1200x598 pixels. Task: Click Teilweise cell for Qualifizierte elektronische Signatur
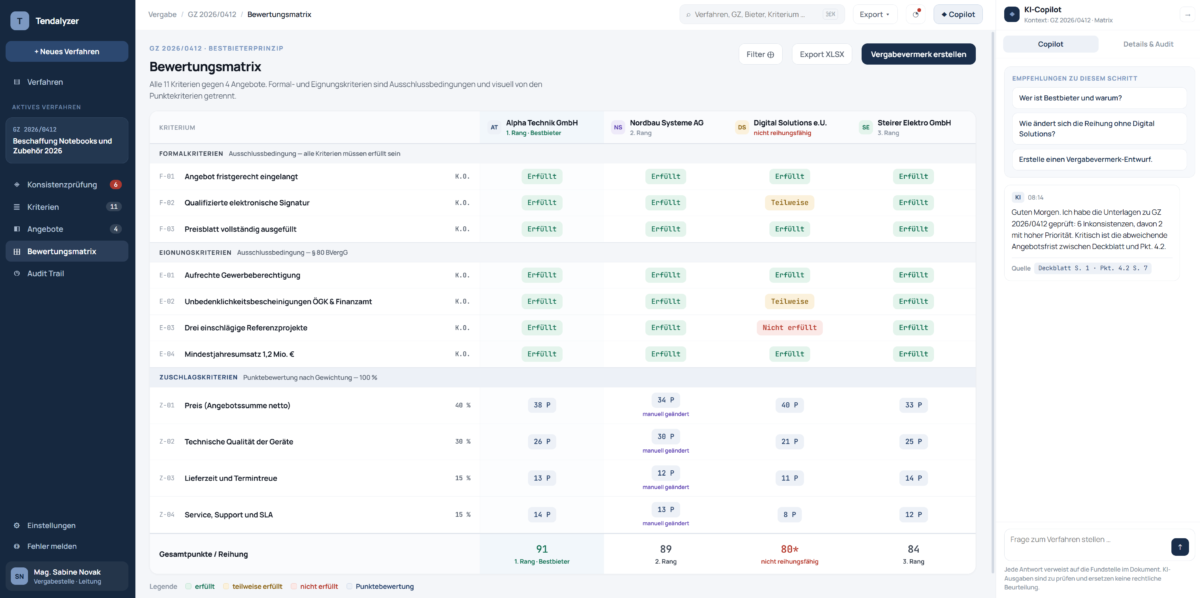[x=790, y=202]
